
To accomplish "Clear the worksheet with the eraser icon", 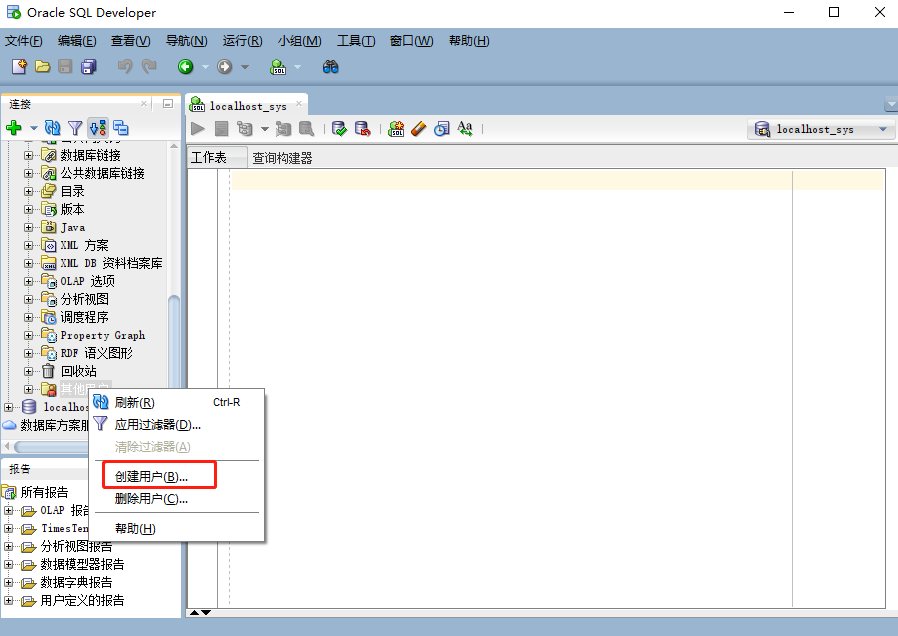I will [x=419, y=129].
